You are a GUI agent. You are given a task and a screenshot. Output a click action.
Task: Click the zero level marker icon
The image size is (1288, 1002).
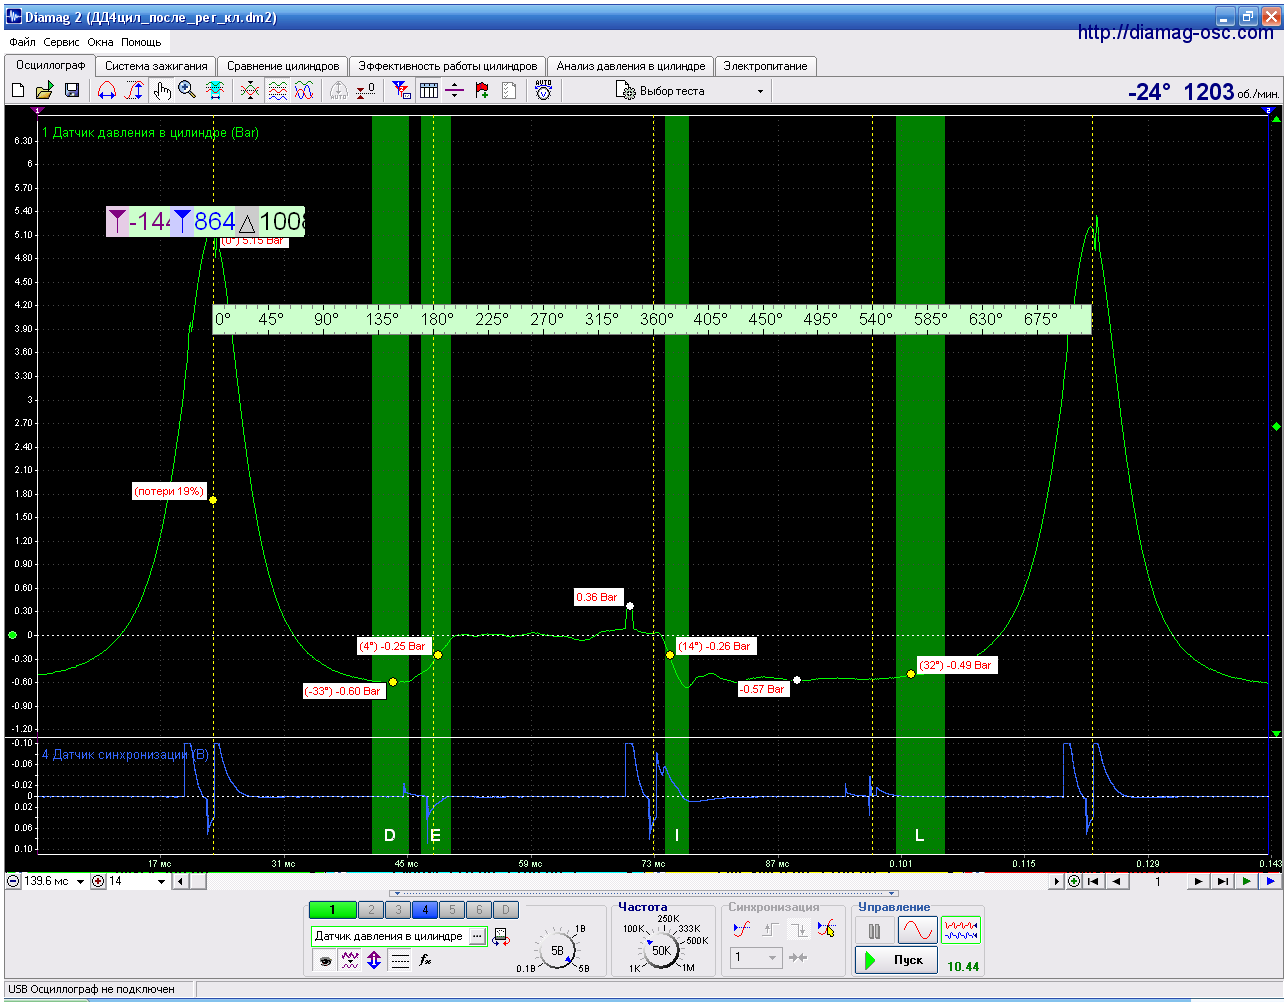(x=366, y=91)
